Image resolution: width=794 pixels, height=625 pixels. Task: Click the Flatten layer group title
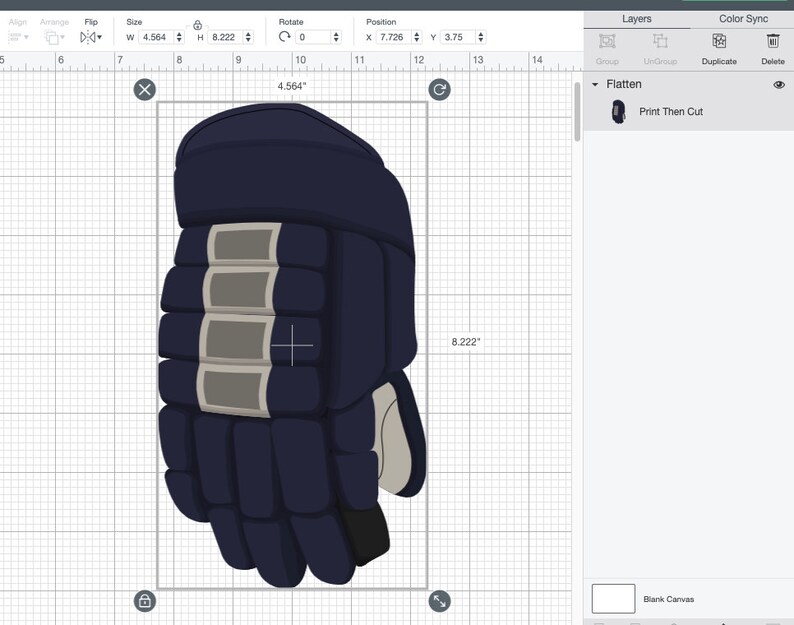pos(624,84)
